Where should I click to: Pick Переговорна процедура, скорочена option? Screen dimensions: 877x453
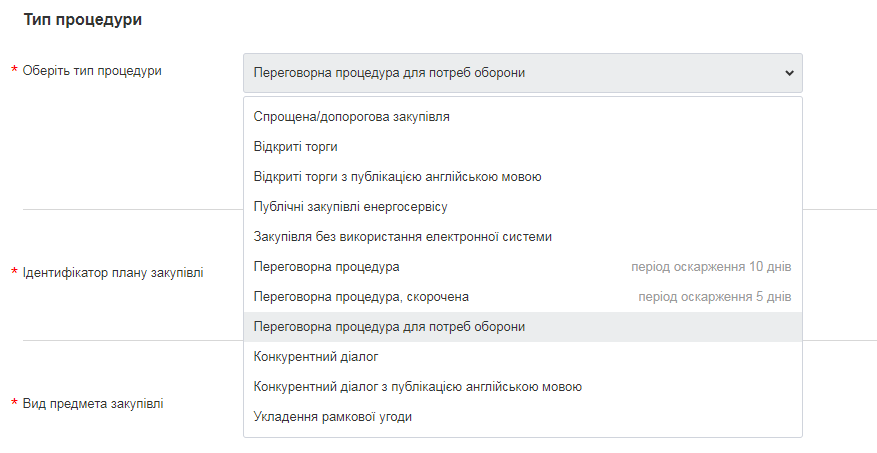(361, 297)
